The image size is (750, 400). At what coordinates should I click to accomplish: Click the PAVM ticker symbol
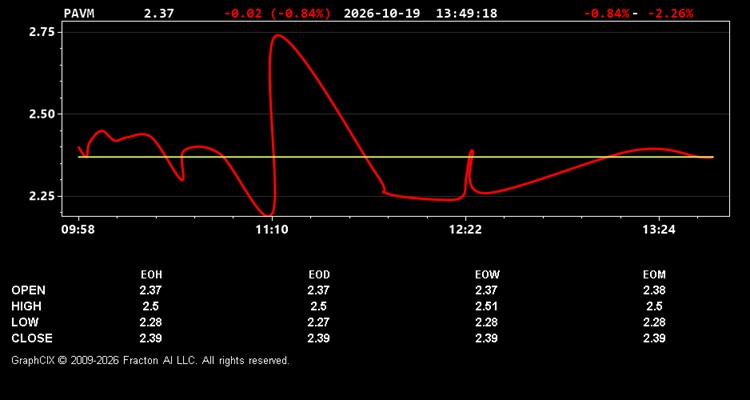pos(79,13)
